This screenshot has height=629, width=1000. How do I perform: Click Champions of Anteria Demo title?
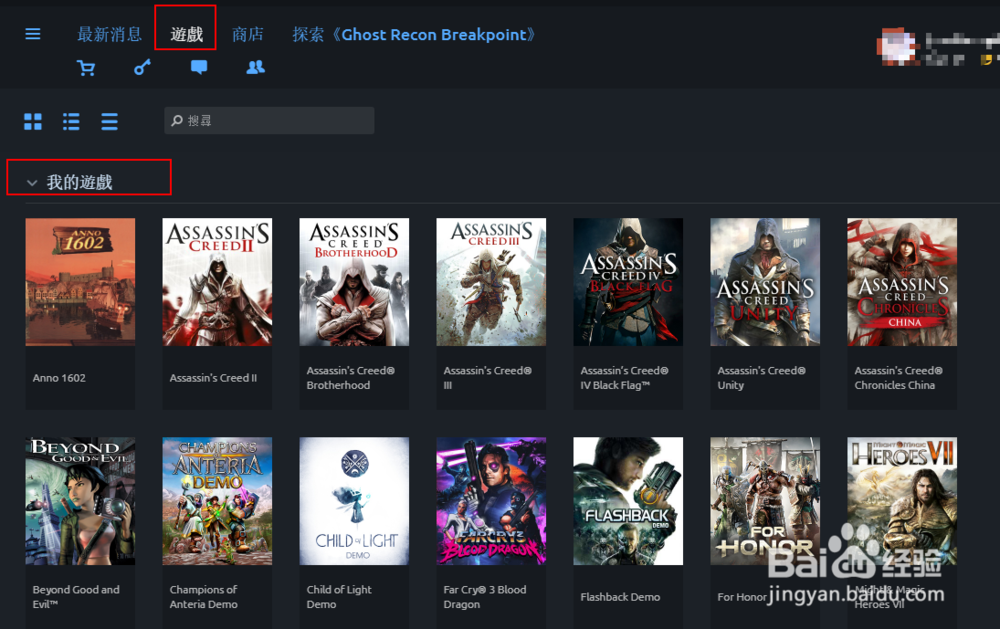pyautogui.click(x=203, y=596)
